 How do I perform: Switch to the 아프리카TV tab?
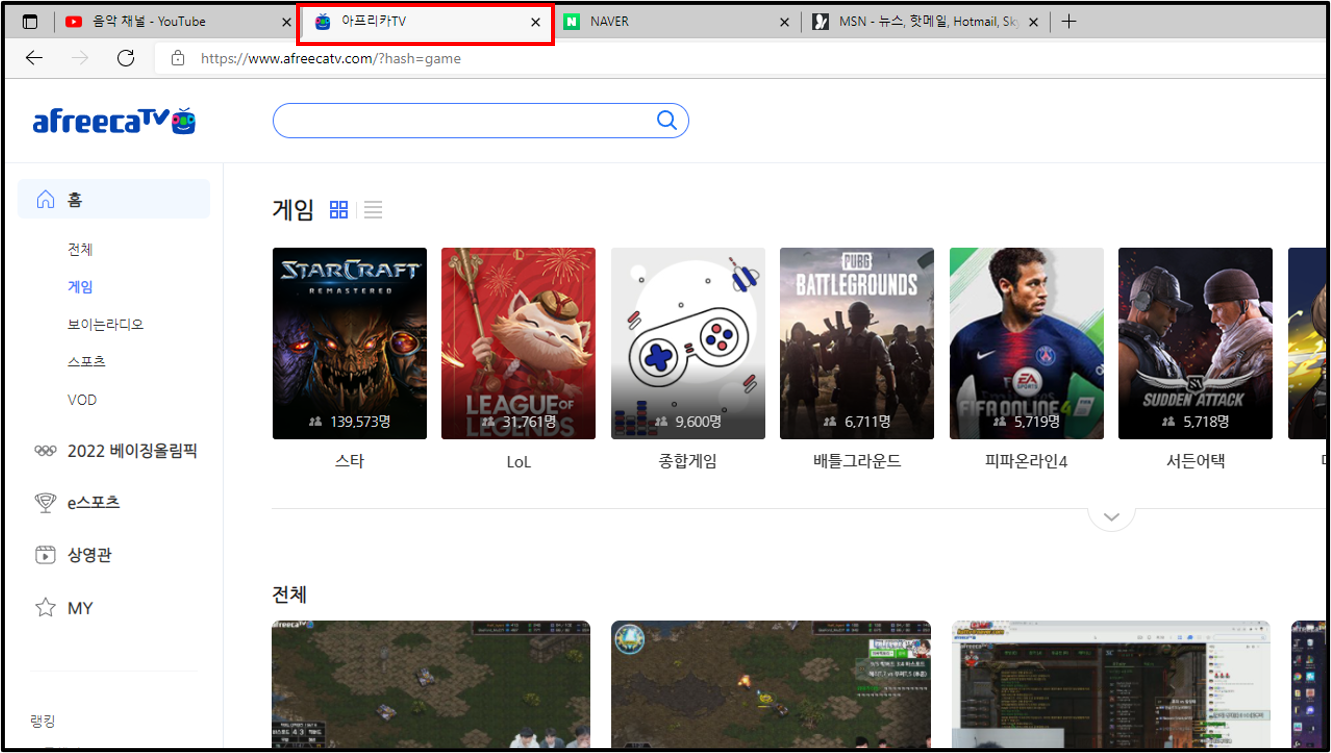point(425,22)
